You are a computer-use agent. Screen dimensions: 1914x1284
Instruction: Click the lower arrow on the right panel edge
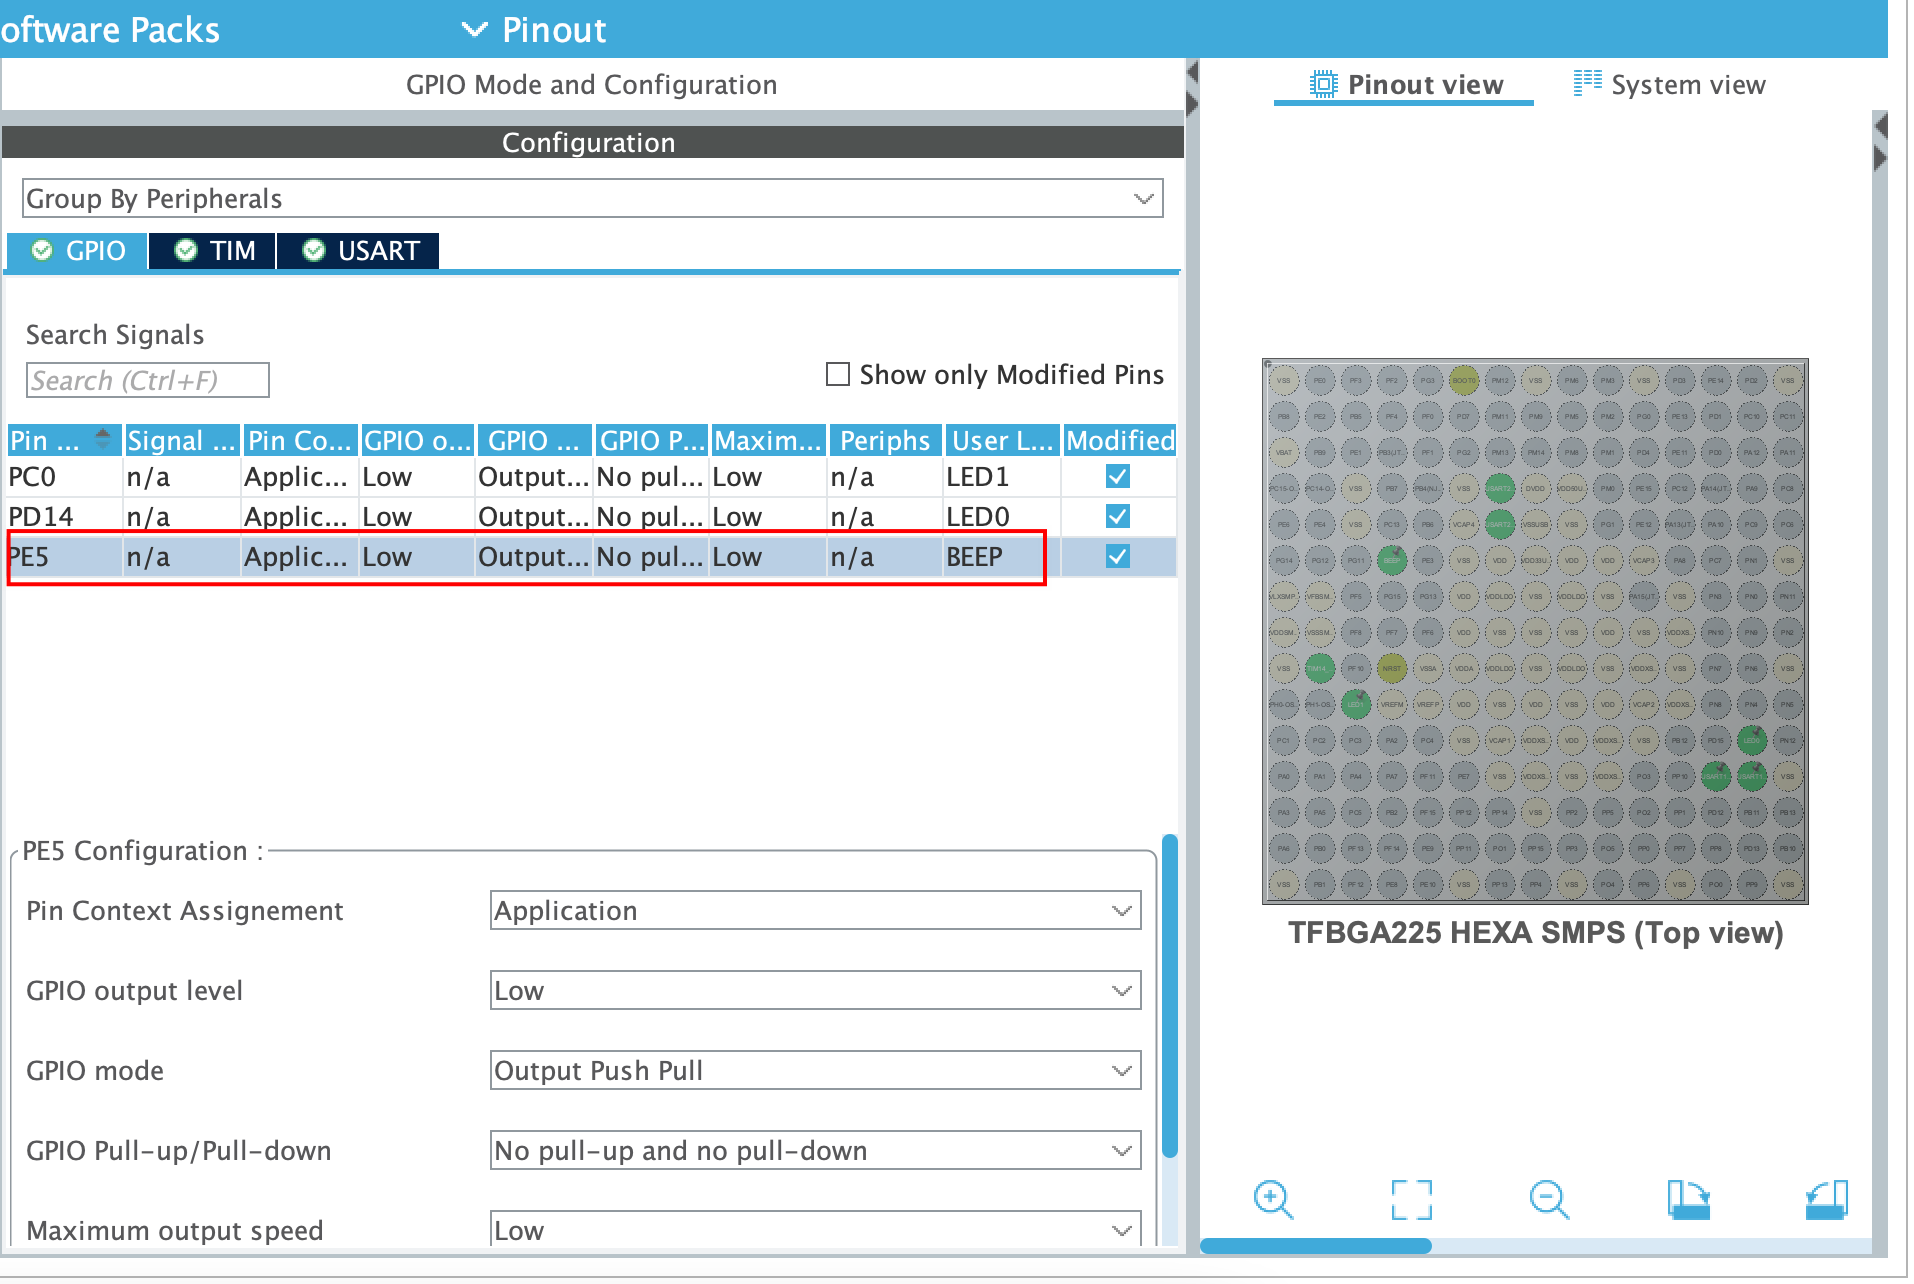click(1881, 158)
